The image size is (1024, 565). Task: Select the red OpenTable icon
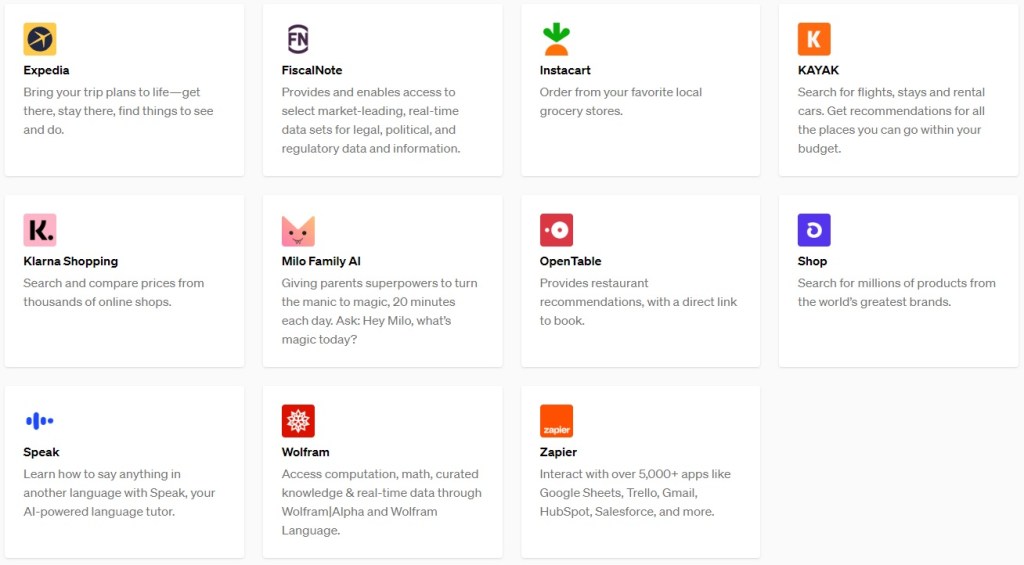click(x=556, y=230)
